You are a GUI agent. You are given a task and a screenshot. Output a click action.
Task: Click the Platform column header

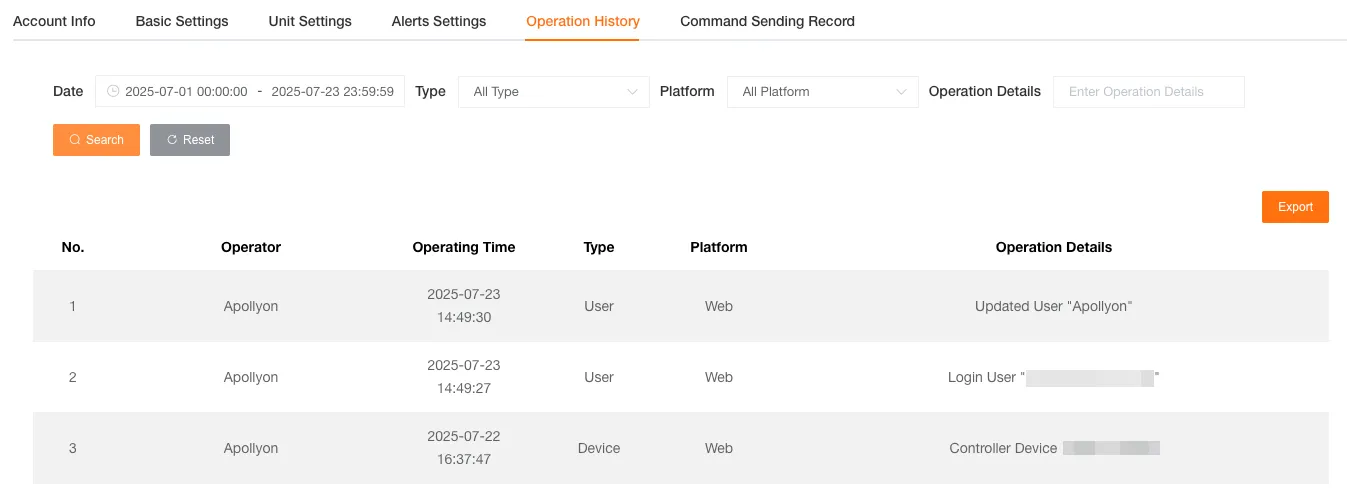[x=719, y=247]
